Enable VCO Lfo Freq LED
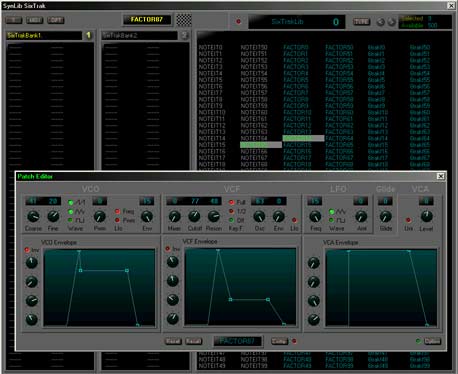This screenshot has width=458, height=374. click(x=117, y=211)
